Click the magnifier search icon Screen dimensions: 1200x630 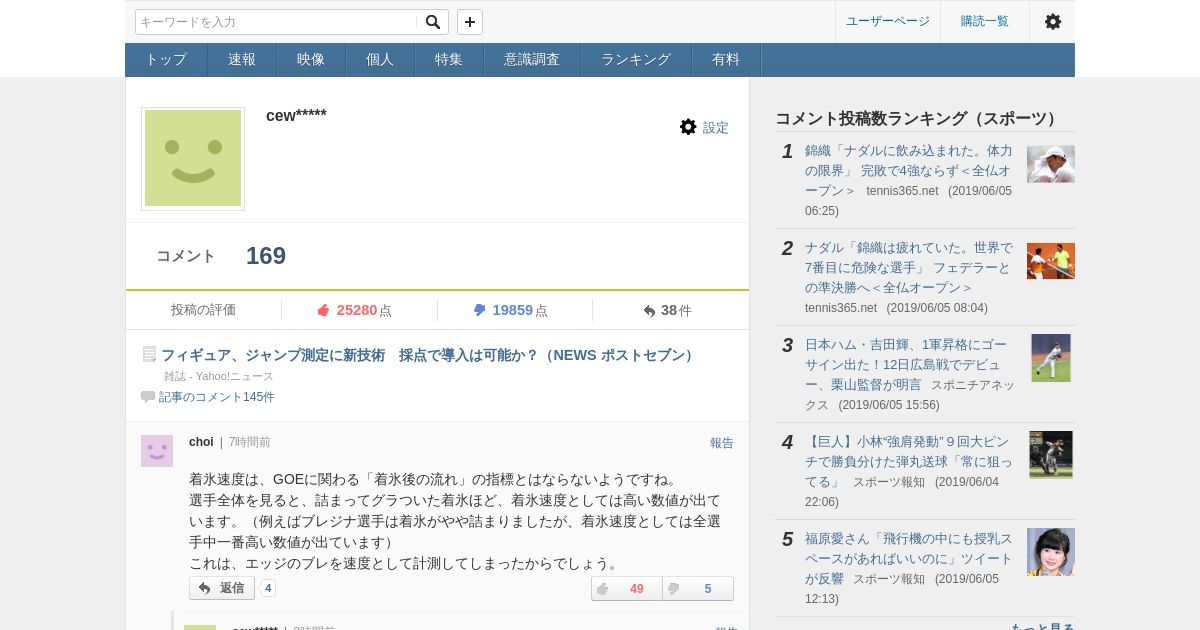432,22
